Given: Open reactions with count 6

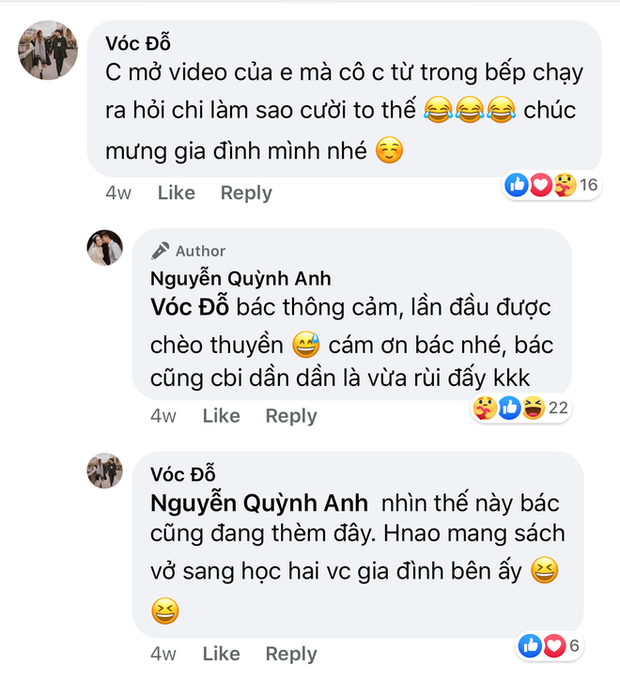Looking at the screenshot, I should point(549,646).
